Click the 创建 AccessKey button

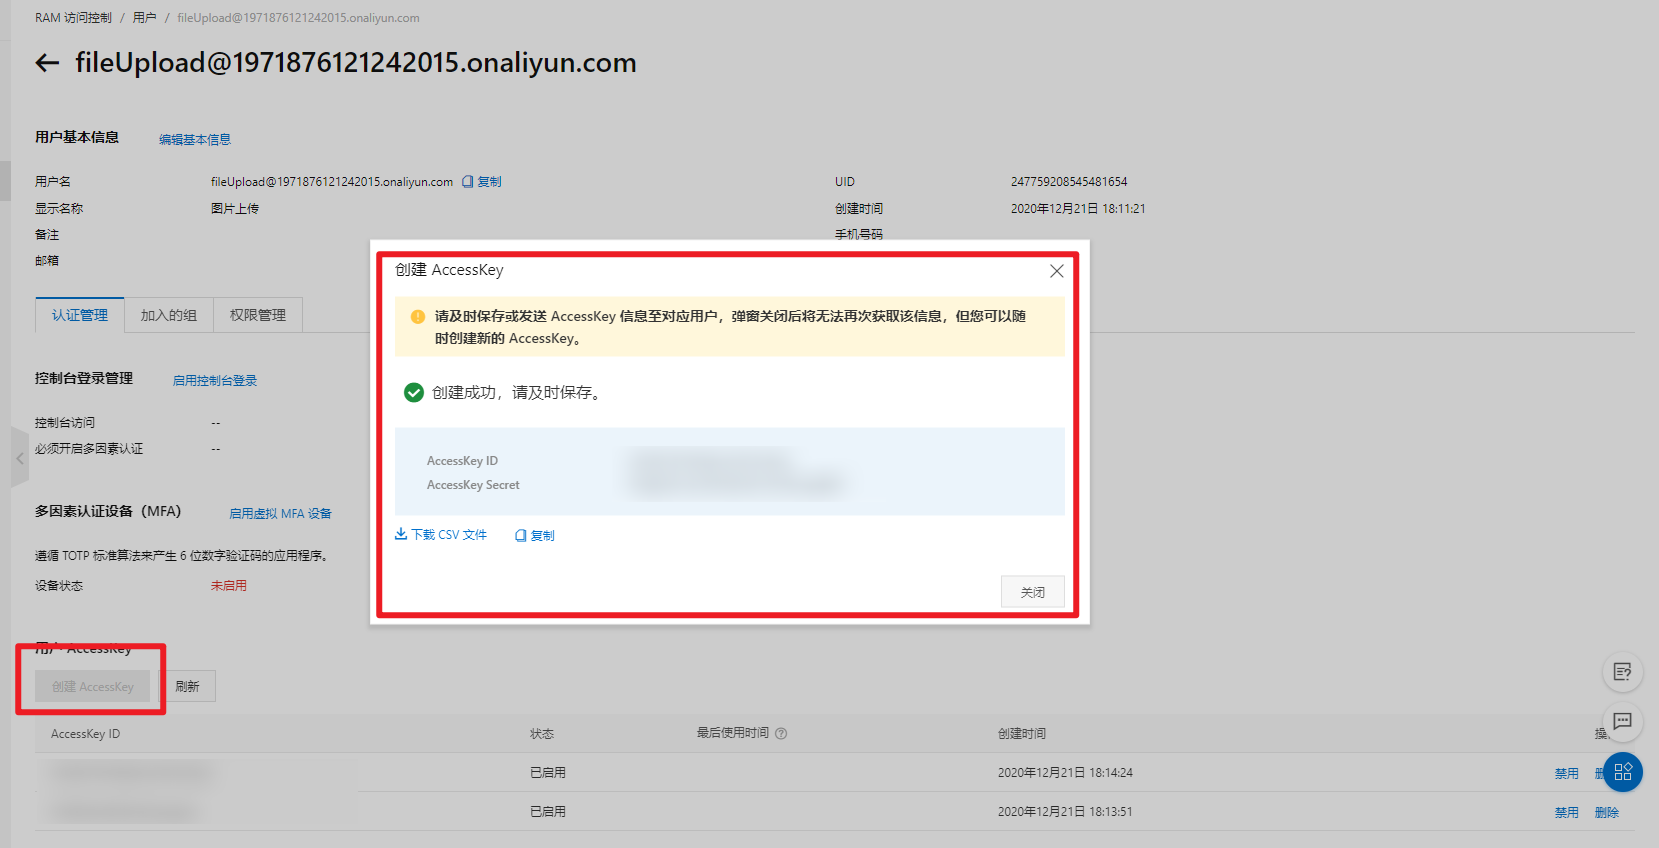92,686
